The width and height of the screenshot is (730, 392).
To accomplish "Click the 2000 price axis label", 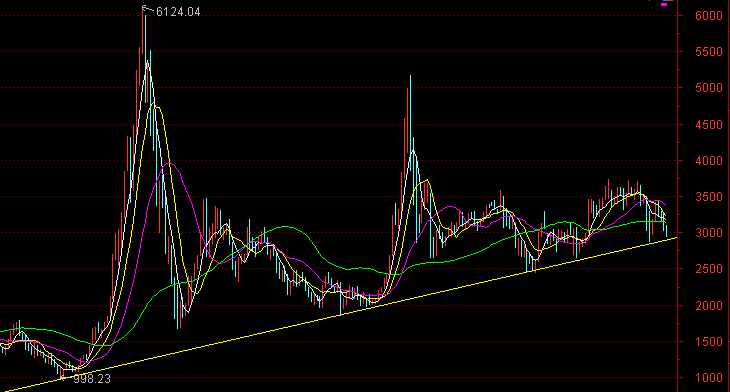I will [x=709, y=305].
